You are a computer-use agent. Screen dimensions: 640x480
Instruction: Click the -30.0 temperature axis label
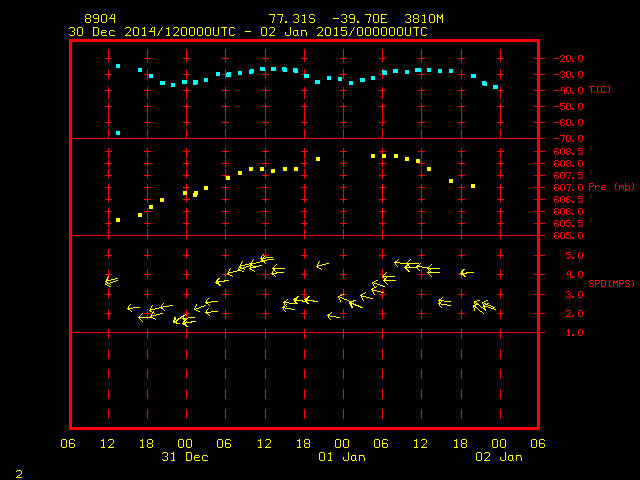(x=569, y=75)
